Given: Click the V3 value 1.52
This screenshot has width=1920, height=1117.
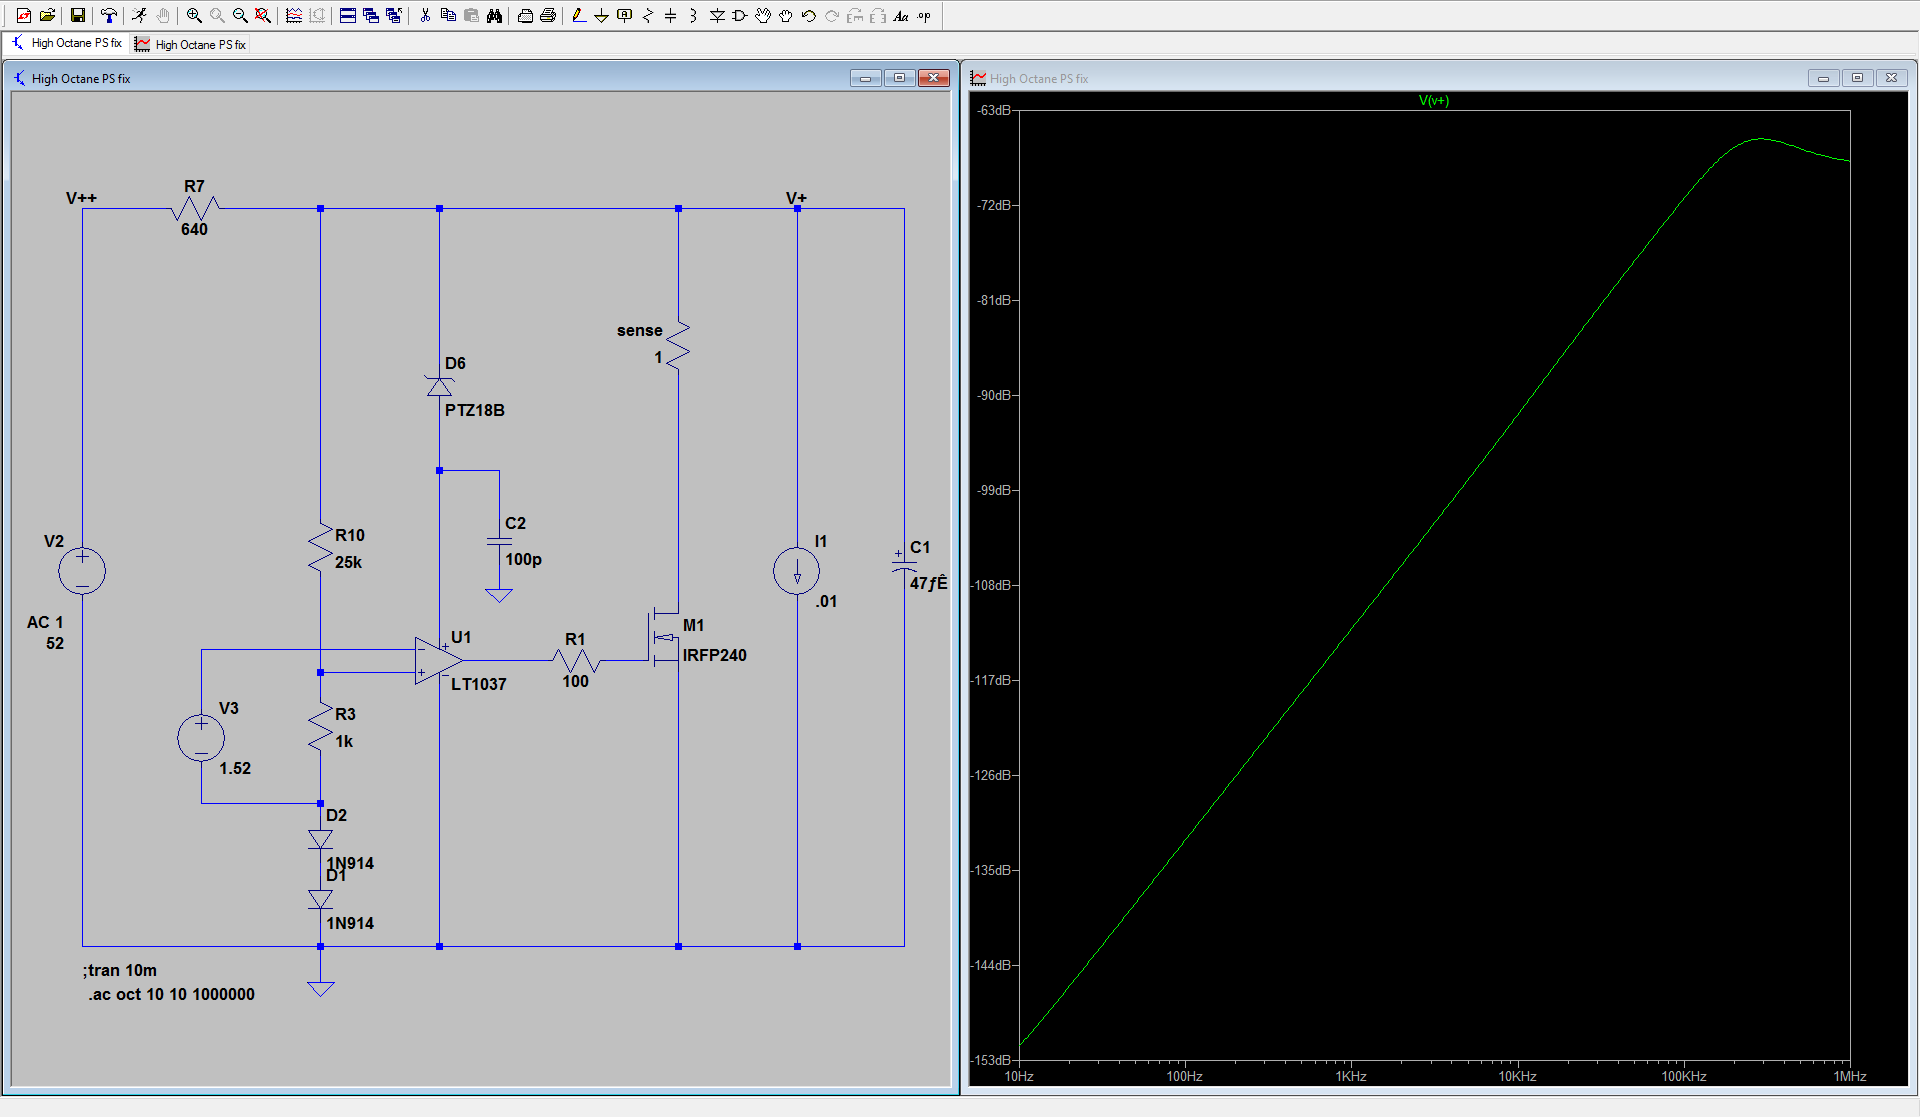Looking at the screenshot, I should coord(235,768).
